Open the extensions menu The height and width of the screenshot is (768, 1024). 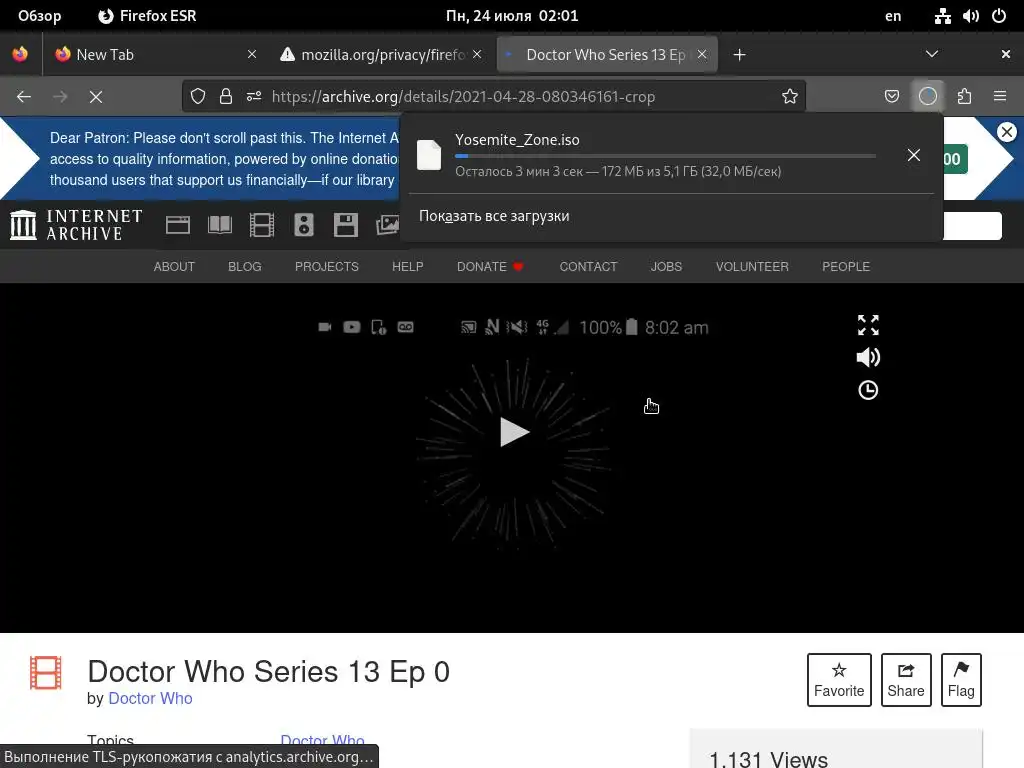tap(965, 97)
